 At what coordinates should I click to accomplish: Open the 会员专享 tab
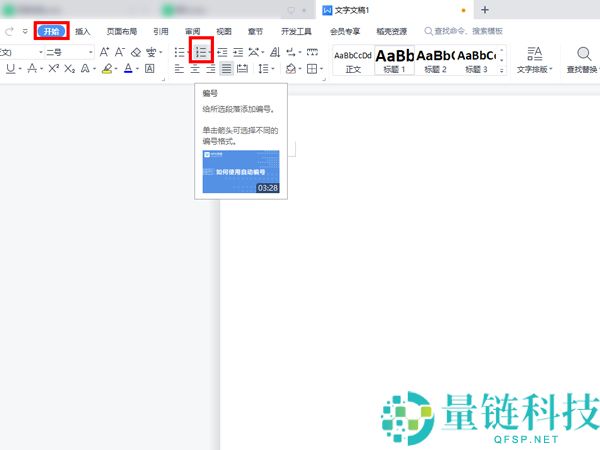(x=345, y=31)
